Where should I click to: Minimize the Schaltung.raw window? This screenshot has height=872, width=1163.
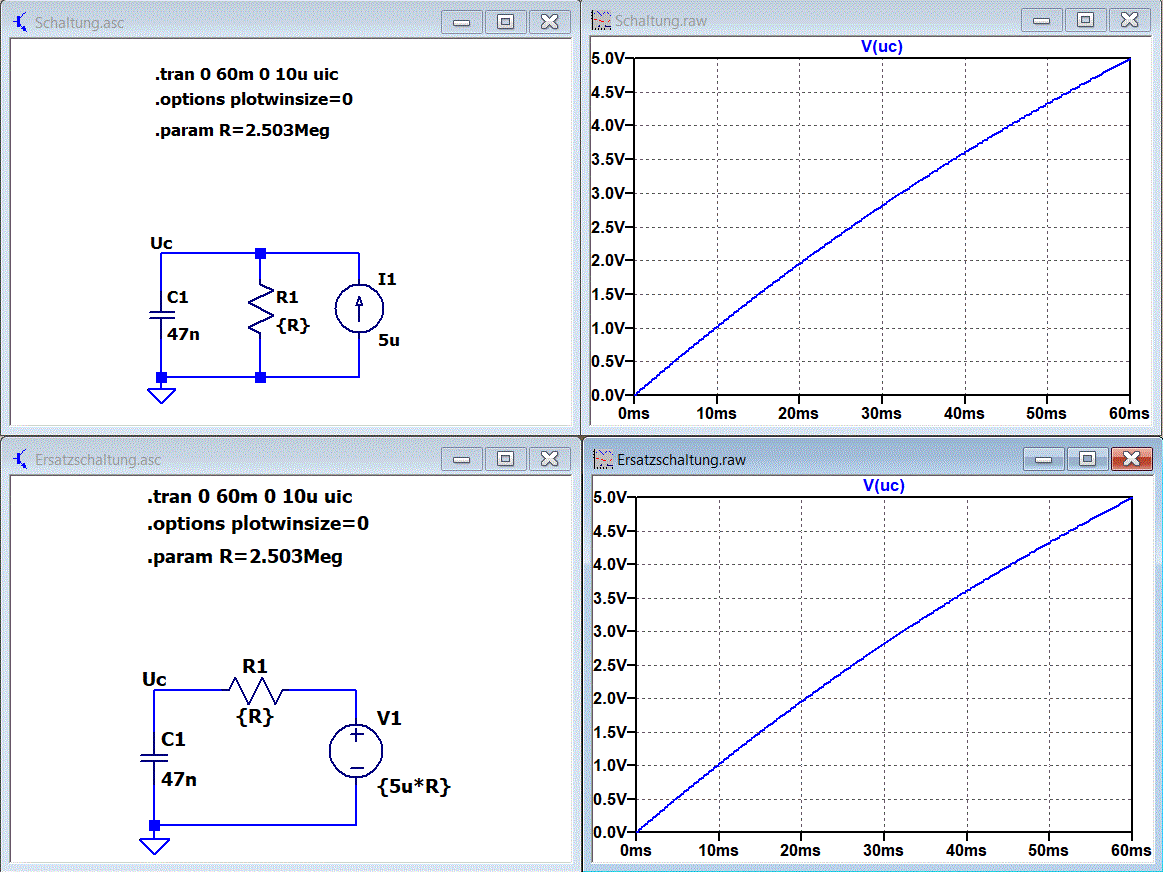(1041, 21)
